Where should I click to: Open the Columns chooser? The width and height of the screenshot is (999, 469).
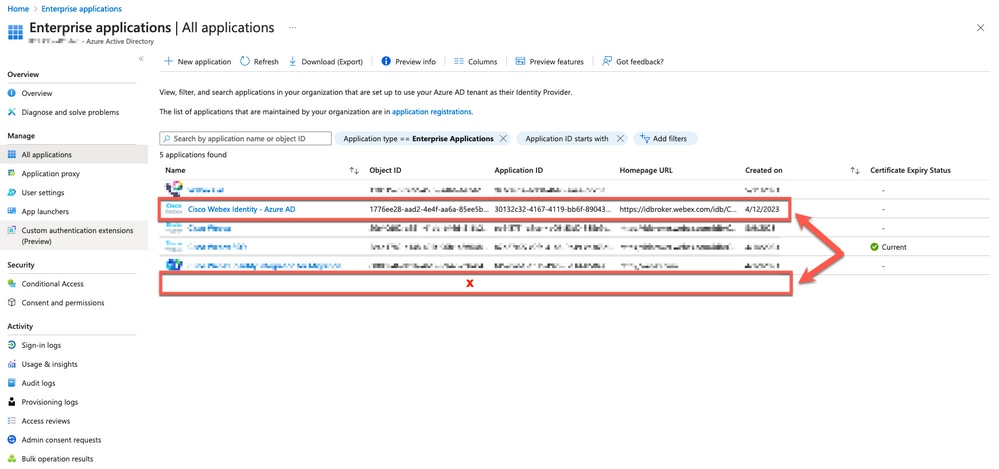[x=475, y=62]
